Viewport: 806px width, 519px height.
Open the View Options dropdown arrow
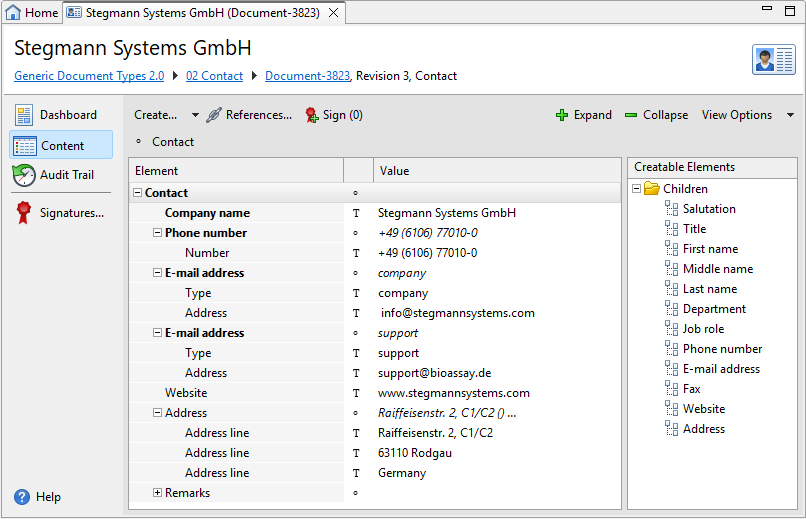click(x=791, y=115)
